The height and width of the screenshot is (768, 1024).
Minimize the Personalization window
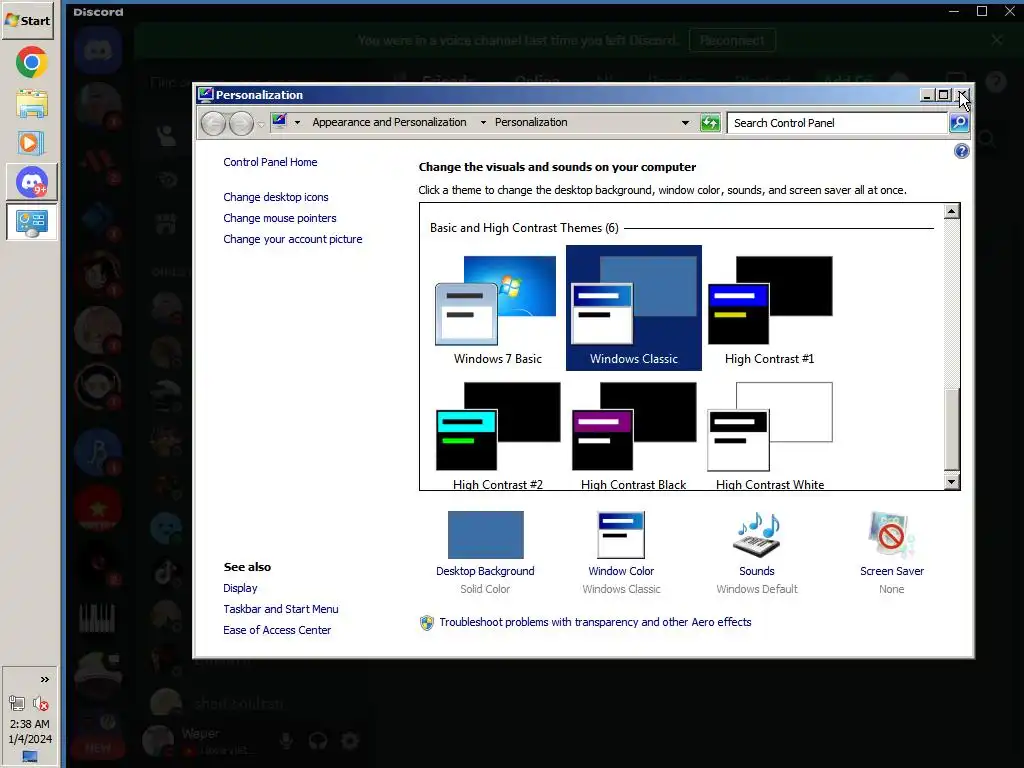pos(927,95)
